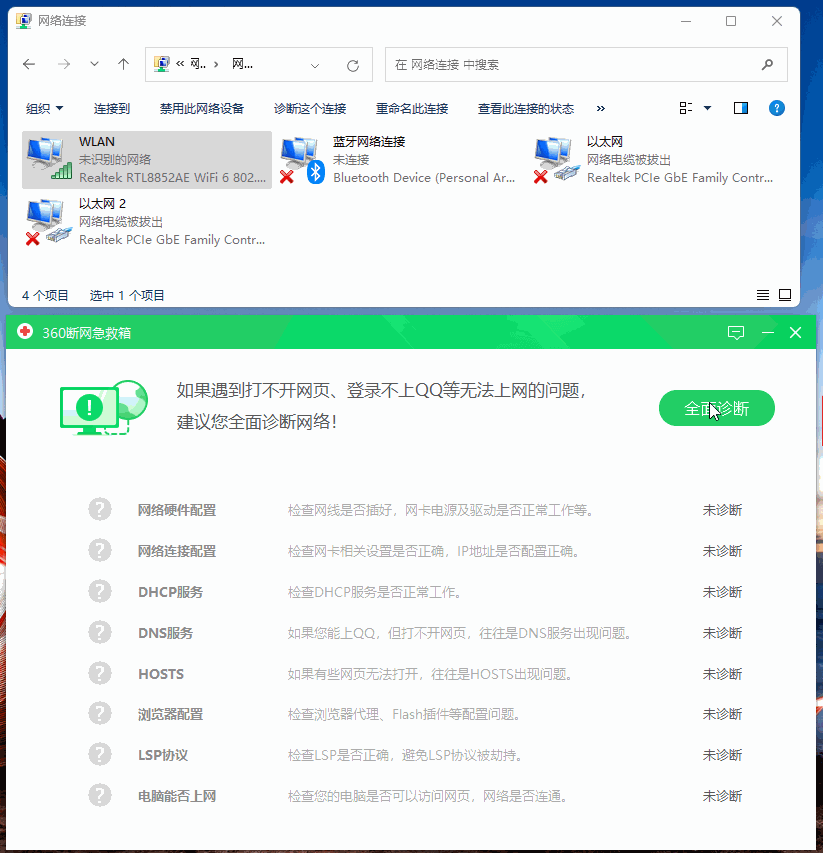Click the status icon for 网络连接配置
Image resolution: width=823 pixels, height=853 pixels.
100,551
